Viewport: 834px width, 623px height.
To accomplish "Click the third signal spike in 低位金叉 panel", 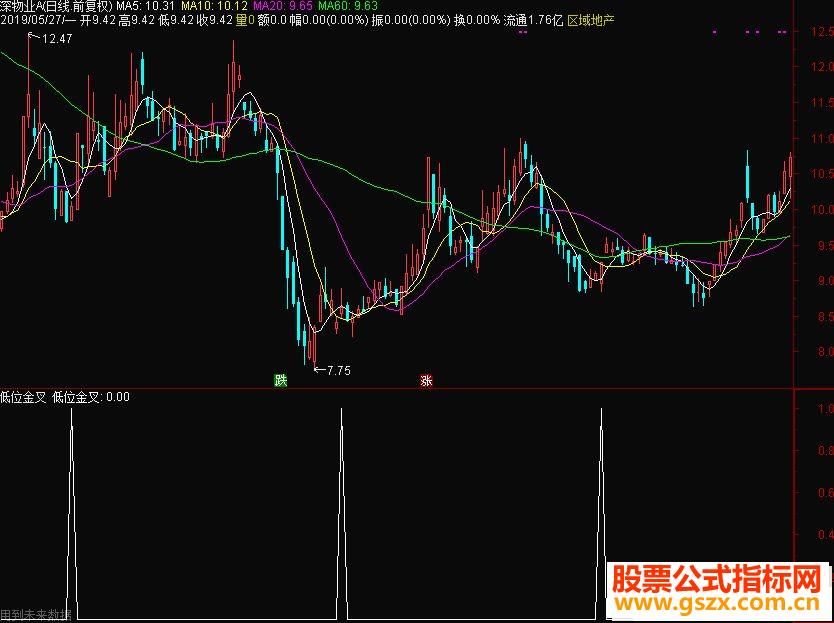I will tap(602, 513).
